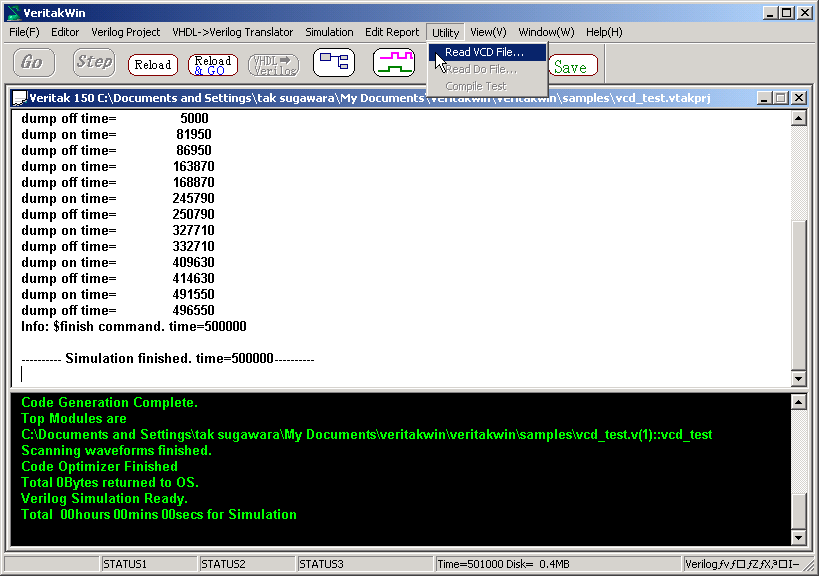
Task: Click the simulation log scrollbar thumb
Action: pos(798,294)
